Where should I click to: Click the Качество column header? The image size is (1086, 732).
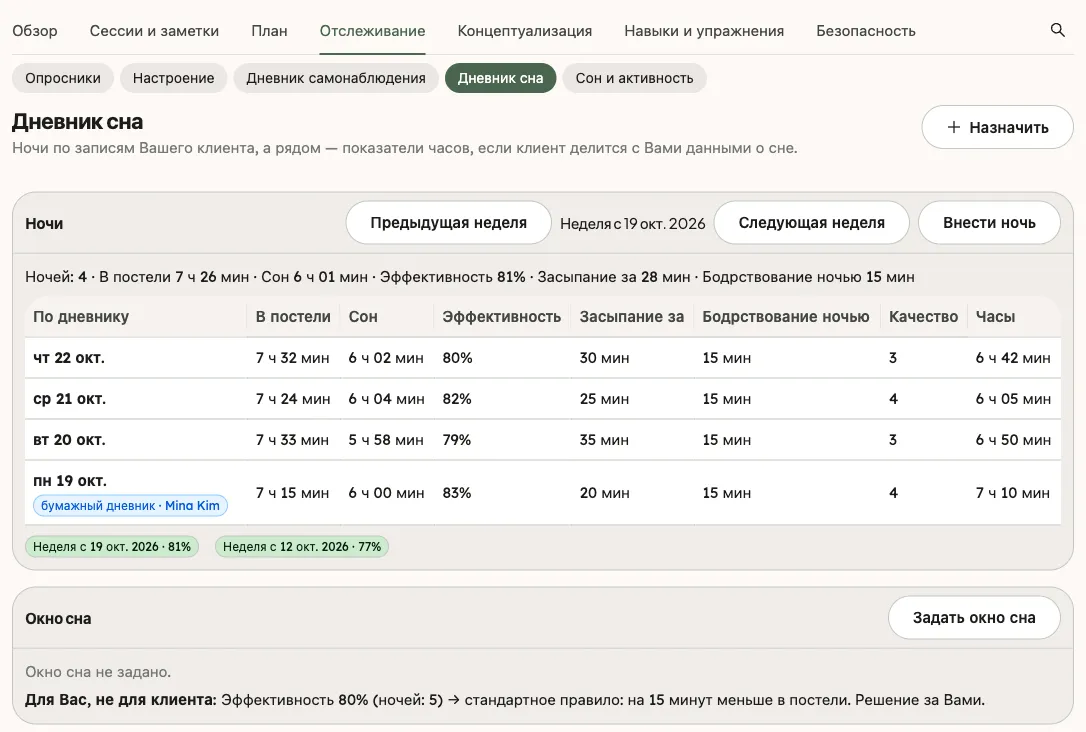(x=923, y=316)
